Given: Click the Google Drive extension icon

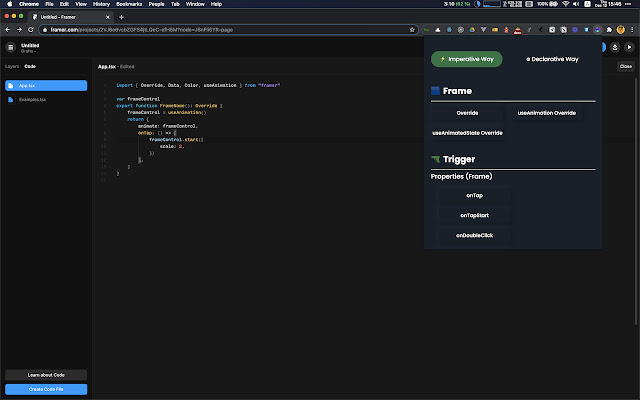Looking at the screenshot, I should [x=472, y=29].
